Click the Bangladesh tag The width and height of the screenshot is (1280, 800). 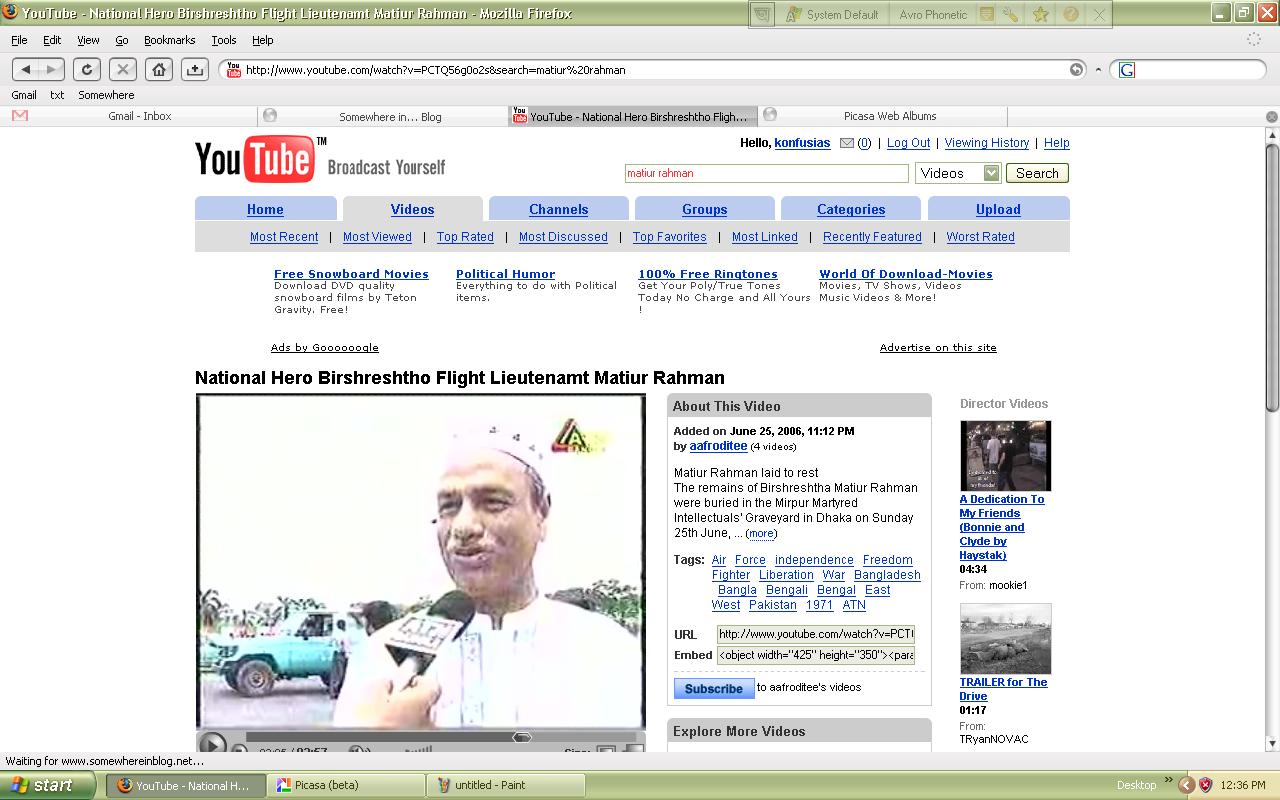pyautogui.click(x=887, y=575)
